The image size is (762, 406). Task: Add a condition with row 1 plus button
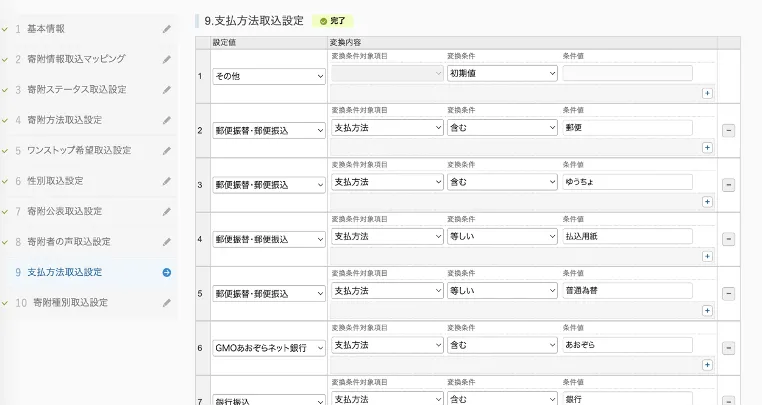click(x=707, y=93)
